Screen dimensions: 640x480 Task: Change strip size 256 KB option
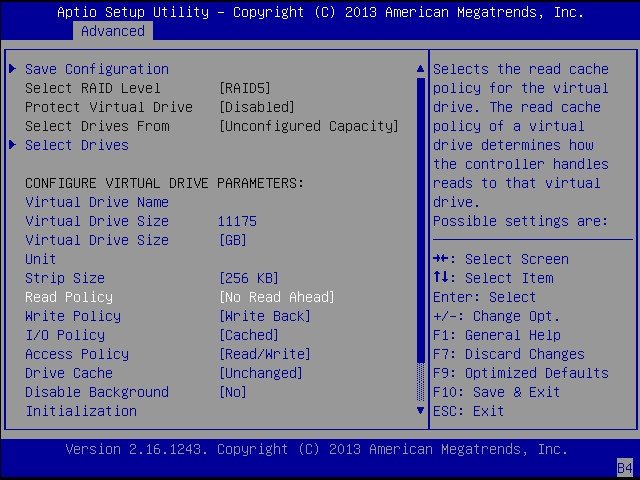click(249, 278)
